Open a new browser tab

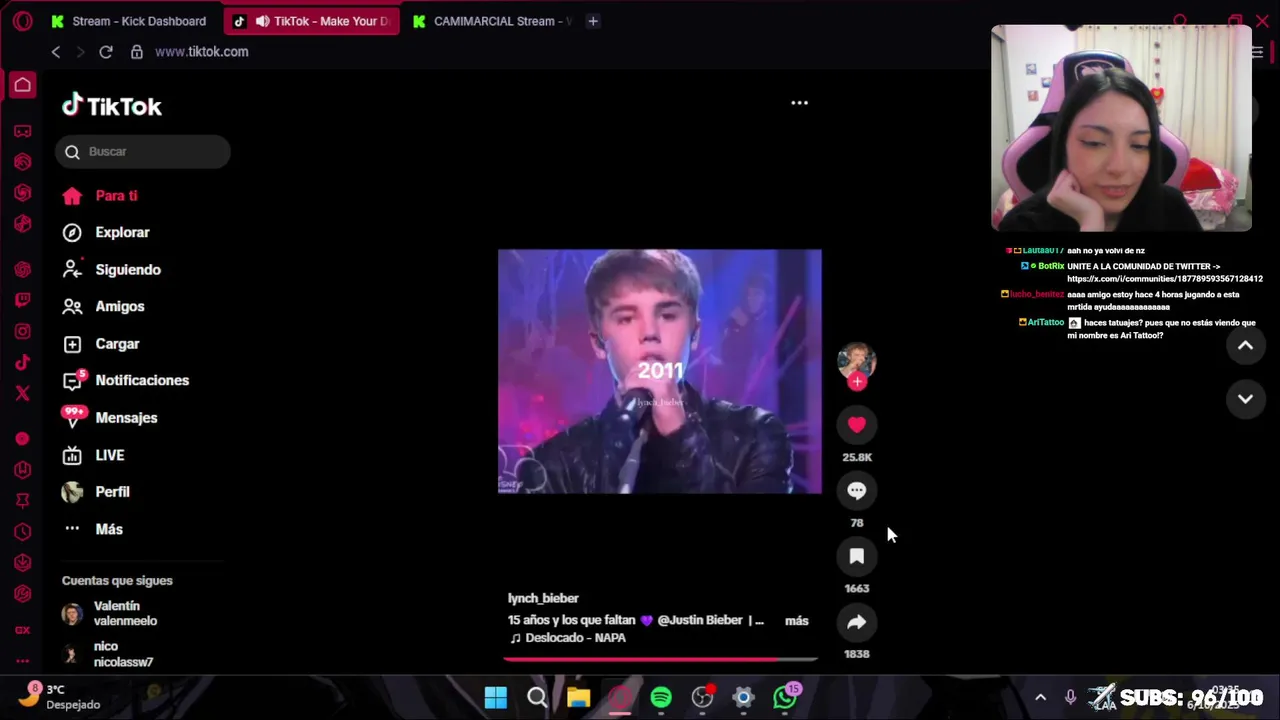click(x=593, y=21)
